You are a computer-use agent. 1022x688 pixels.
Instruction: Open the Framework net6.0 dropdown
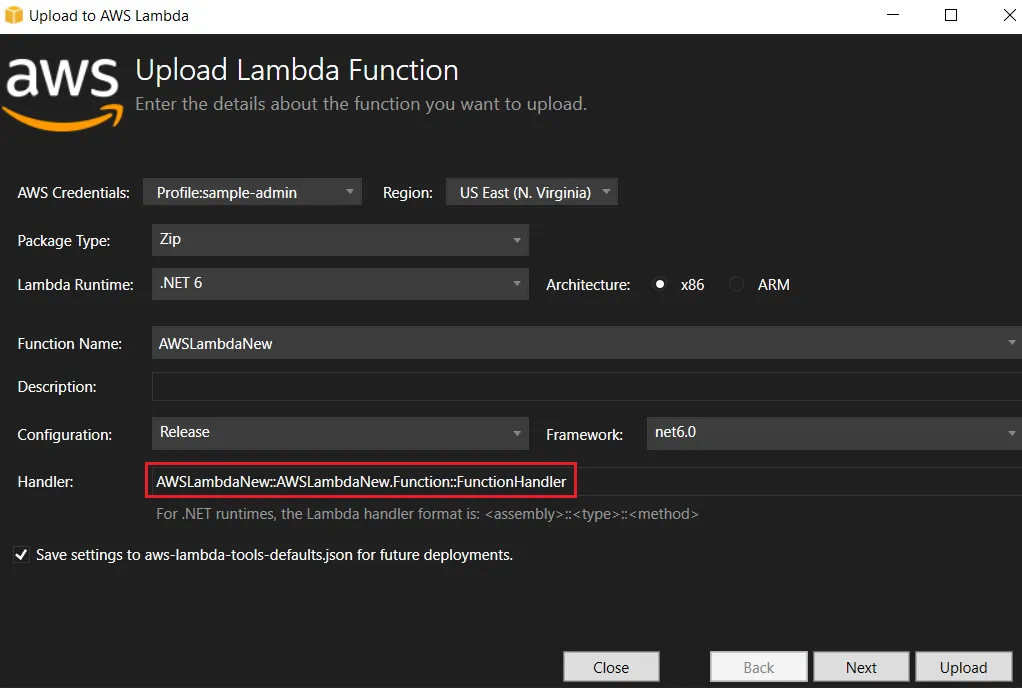click(834, 433)
